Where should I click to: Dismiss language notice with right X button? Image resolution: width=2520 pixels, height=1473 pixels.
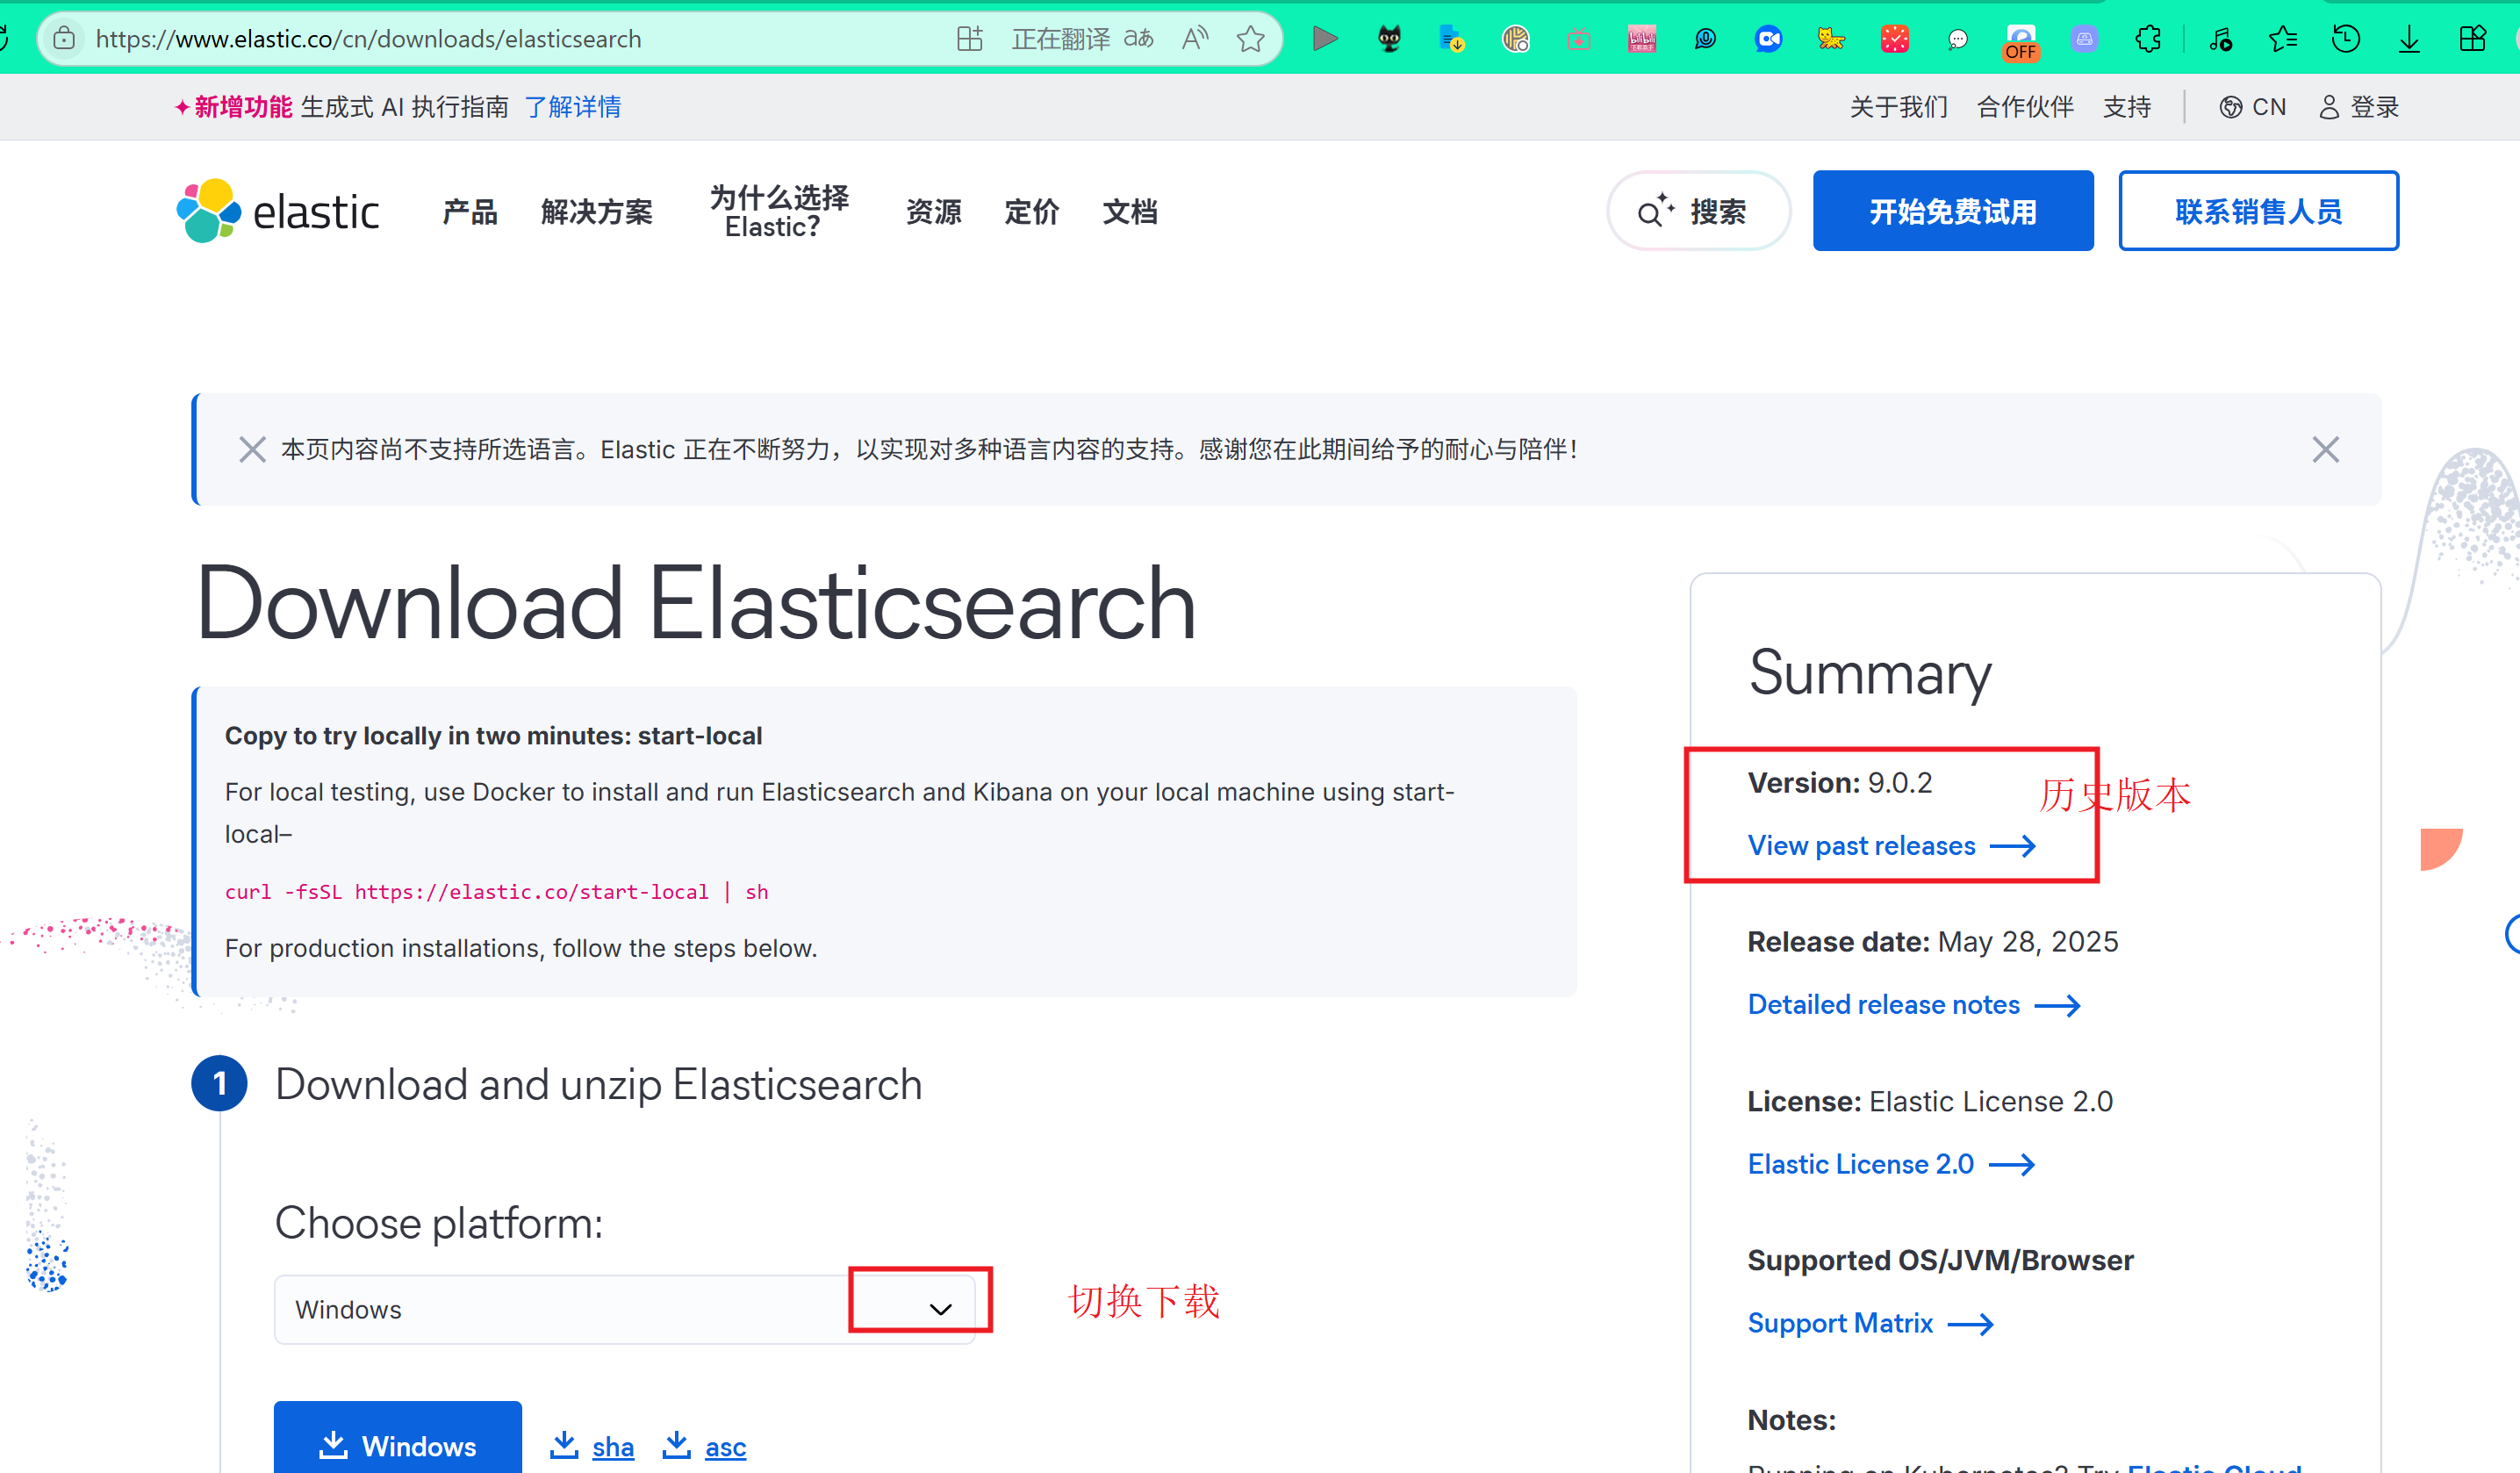(x=2325, y=449)
